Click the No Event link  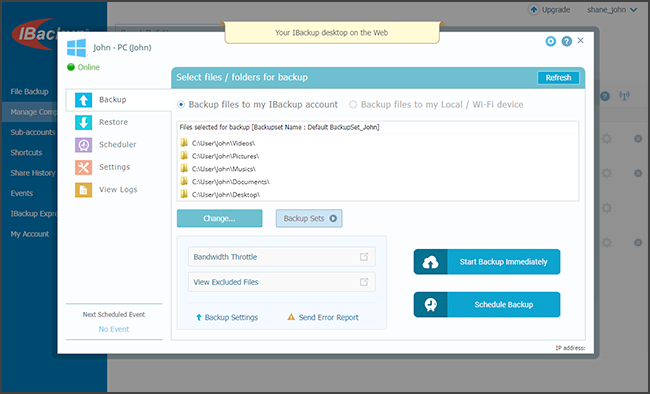point(114,329)
